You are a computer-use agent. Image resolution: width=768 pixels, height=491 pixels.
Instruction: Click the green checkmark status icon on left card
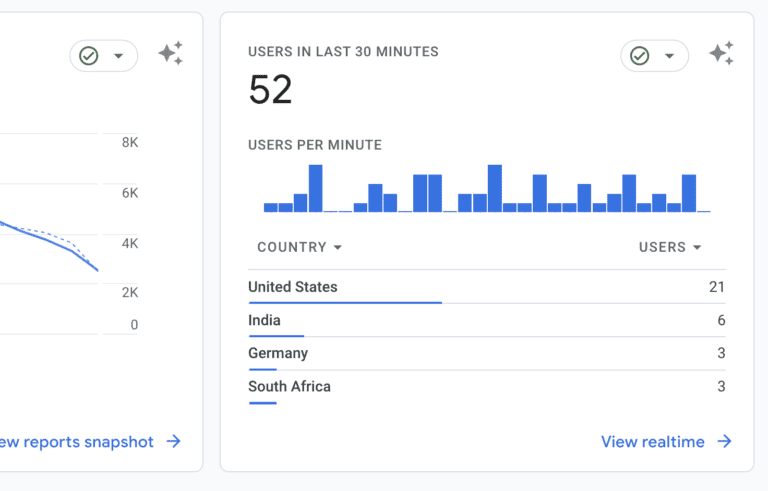pyautogui.click(x=89, y=56)
